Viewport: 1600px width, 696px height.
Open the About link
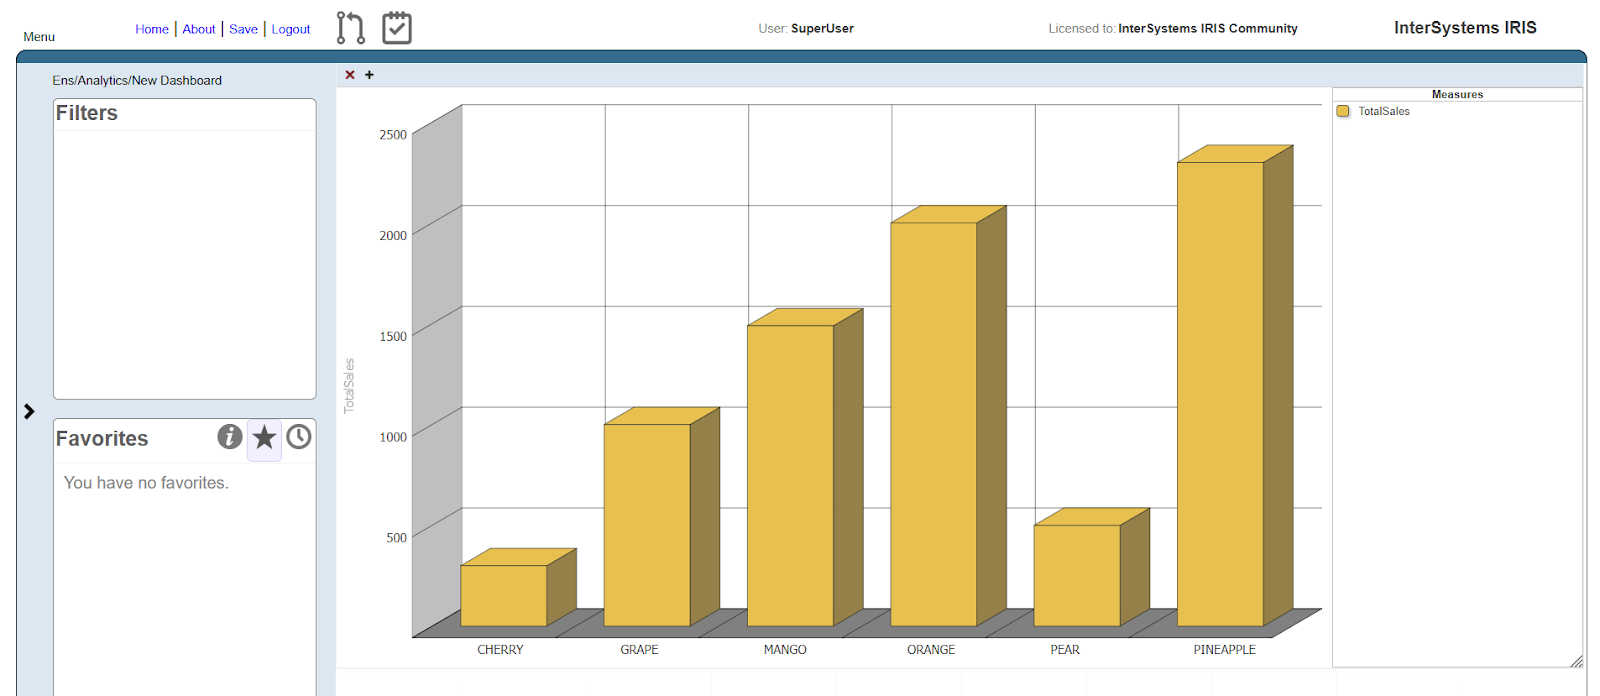point(199,29)
